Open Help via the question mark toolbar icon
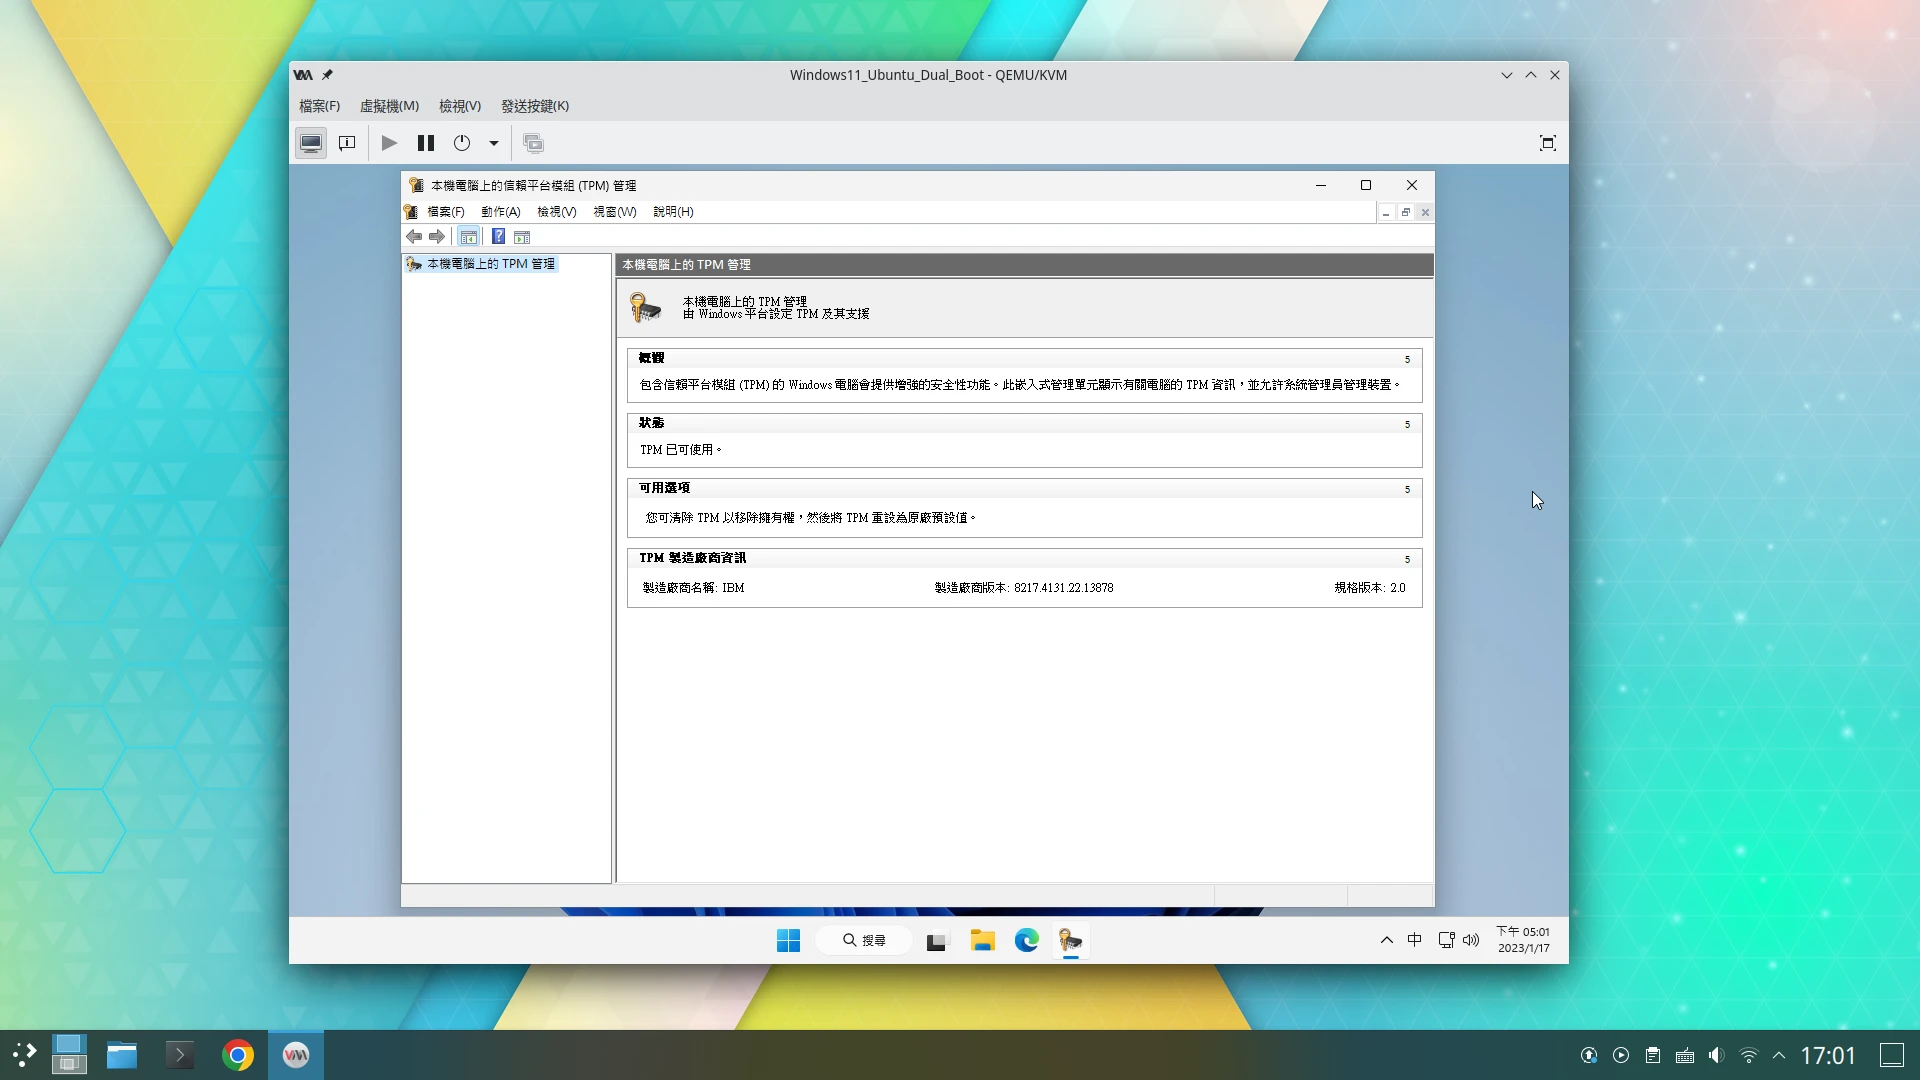 click(x=498, y=236)
